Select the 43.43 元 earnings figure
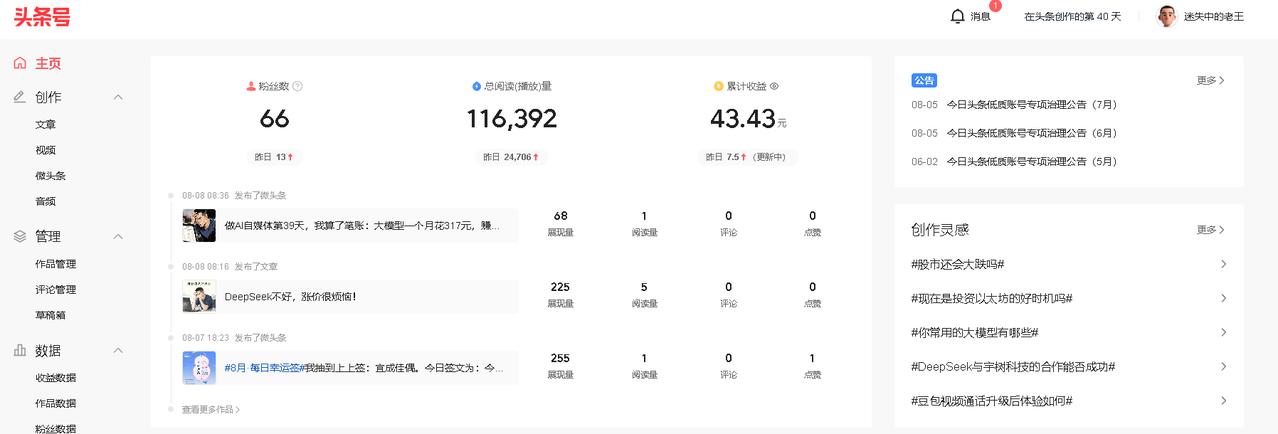Image resolution: width=1278 pixels, height=434 pixels. click(748, 119)
